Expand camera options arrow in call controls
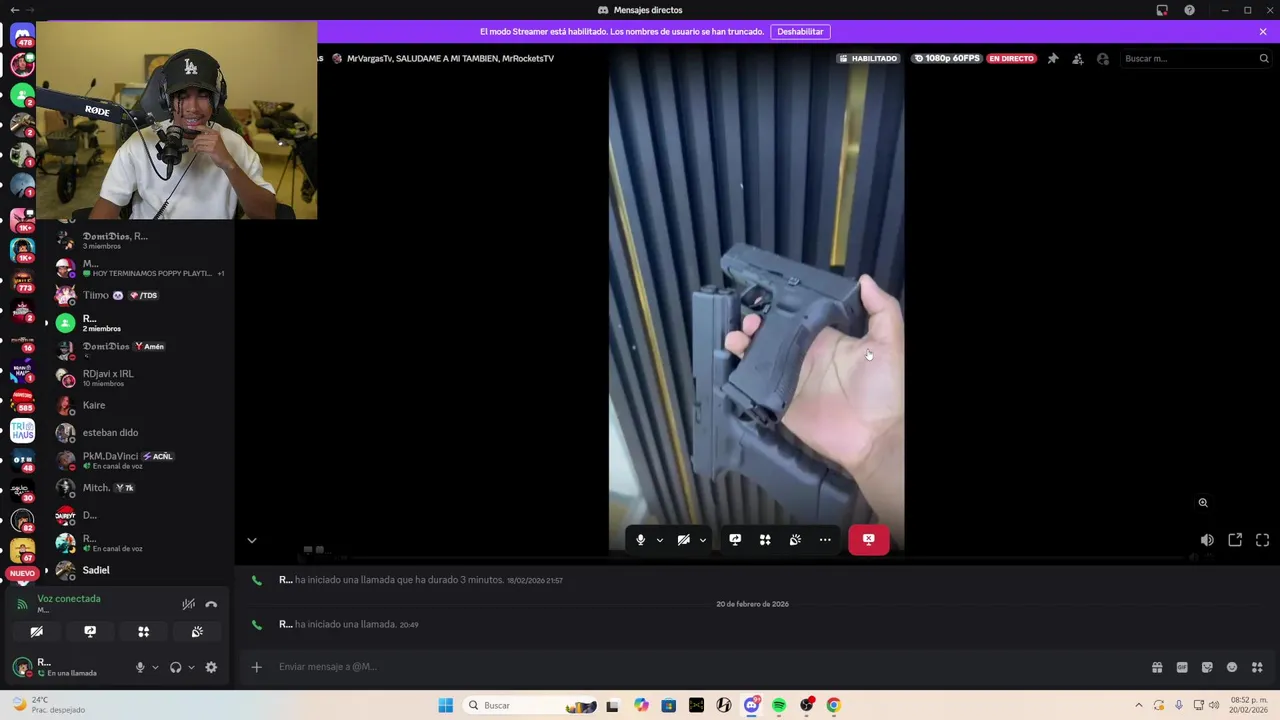 coord(703,540)
